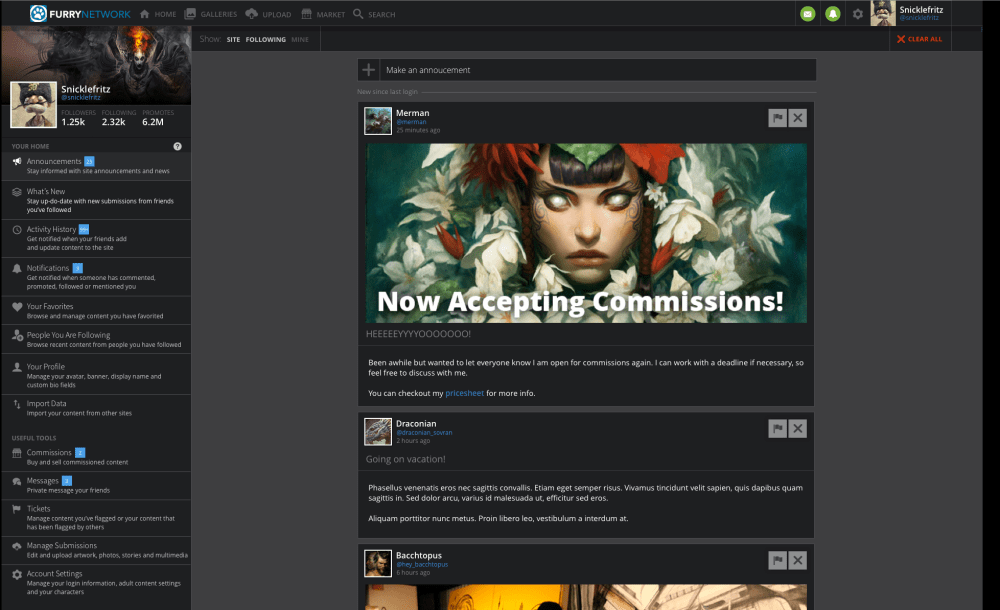Viewport: 1000px width, 610px height.
Task: Open the settings gear icon
Action: pyautogui.click(x=857, y=14)
